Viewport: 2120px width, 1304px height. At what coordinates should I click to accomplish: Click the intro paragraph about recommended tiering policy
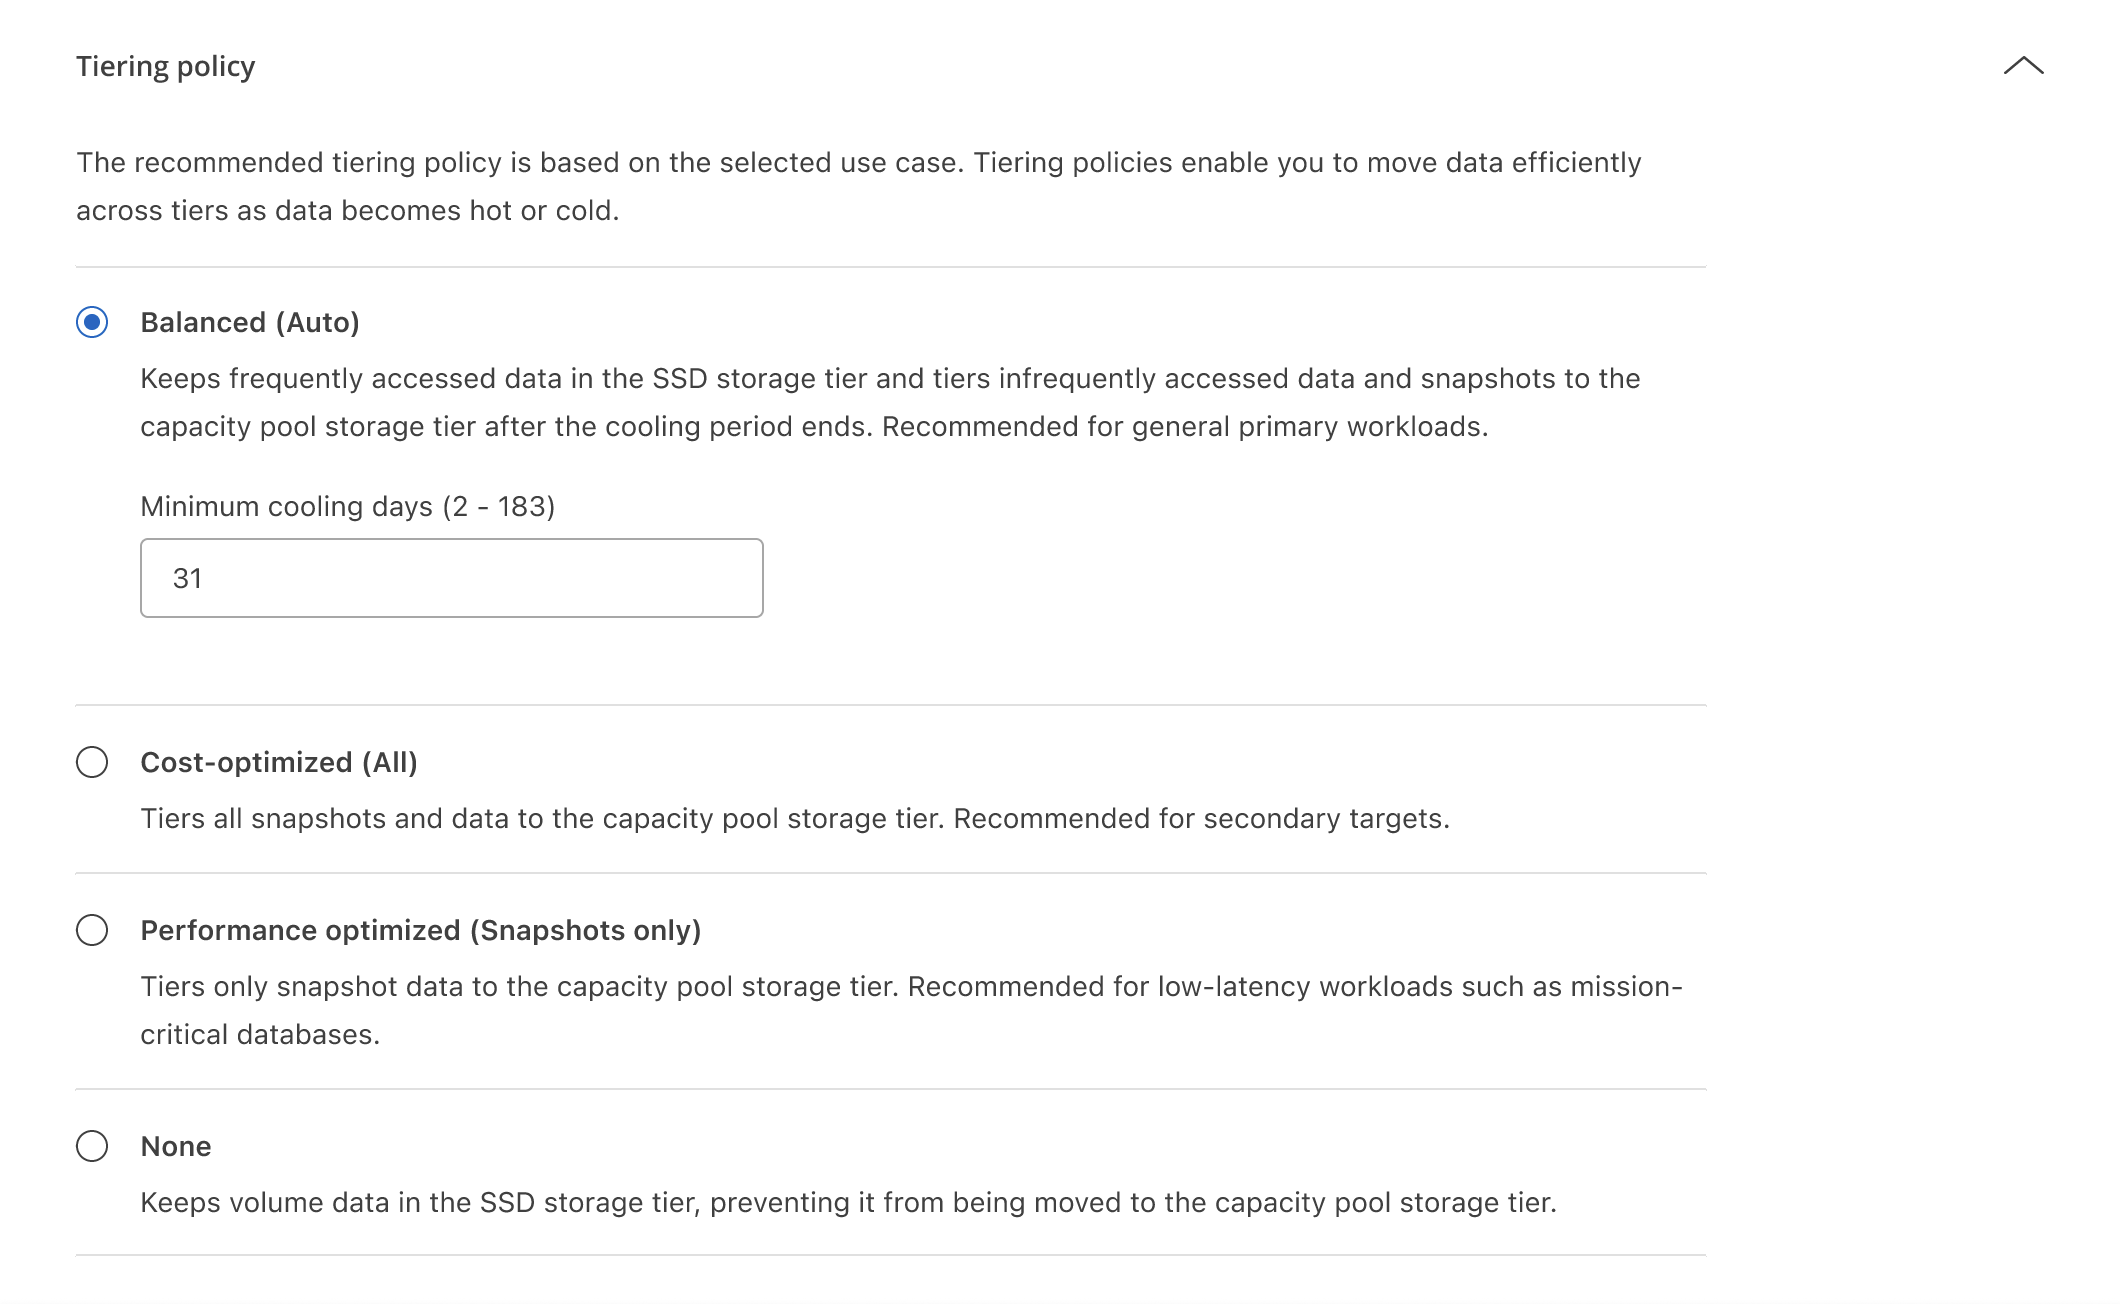858,162
